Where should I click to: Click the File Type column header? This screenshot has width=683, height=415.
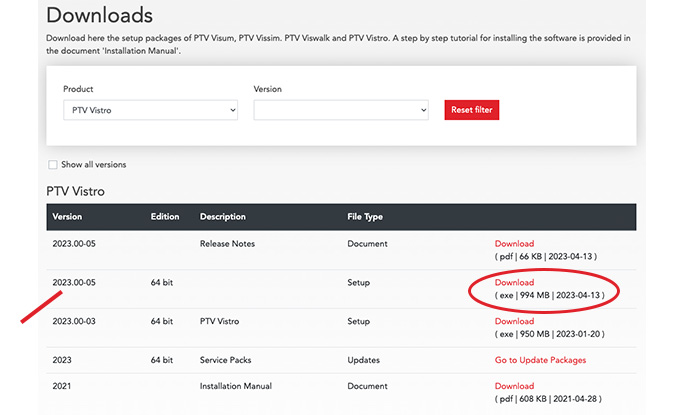pos(365,216)
